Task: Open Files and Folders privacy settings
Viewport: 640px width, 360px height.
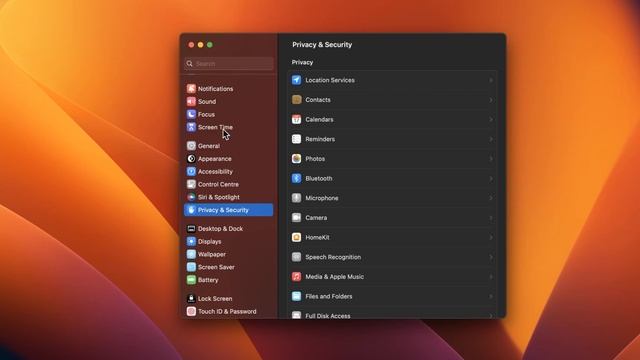Action: 393,296
